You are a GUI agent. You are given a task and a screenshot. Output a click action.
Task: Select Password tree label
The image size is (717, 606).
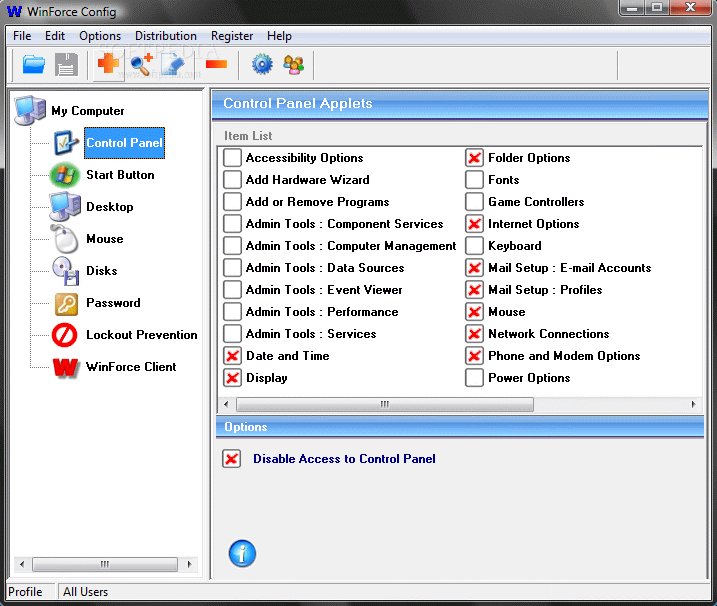[x=113, y=303]
